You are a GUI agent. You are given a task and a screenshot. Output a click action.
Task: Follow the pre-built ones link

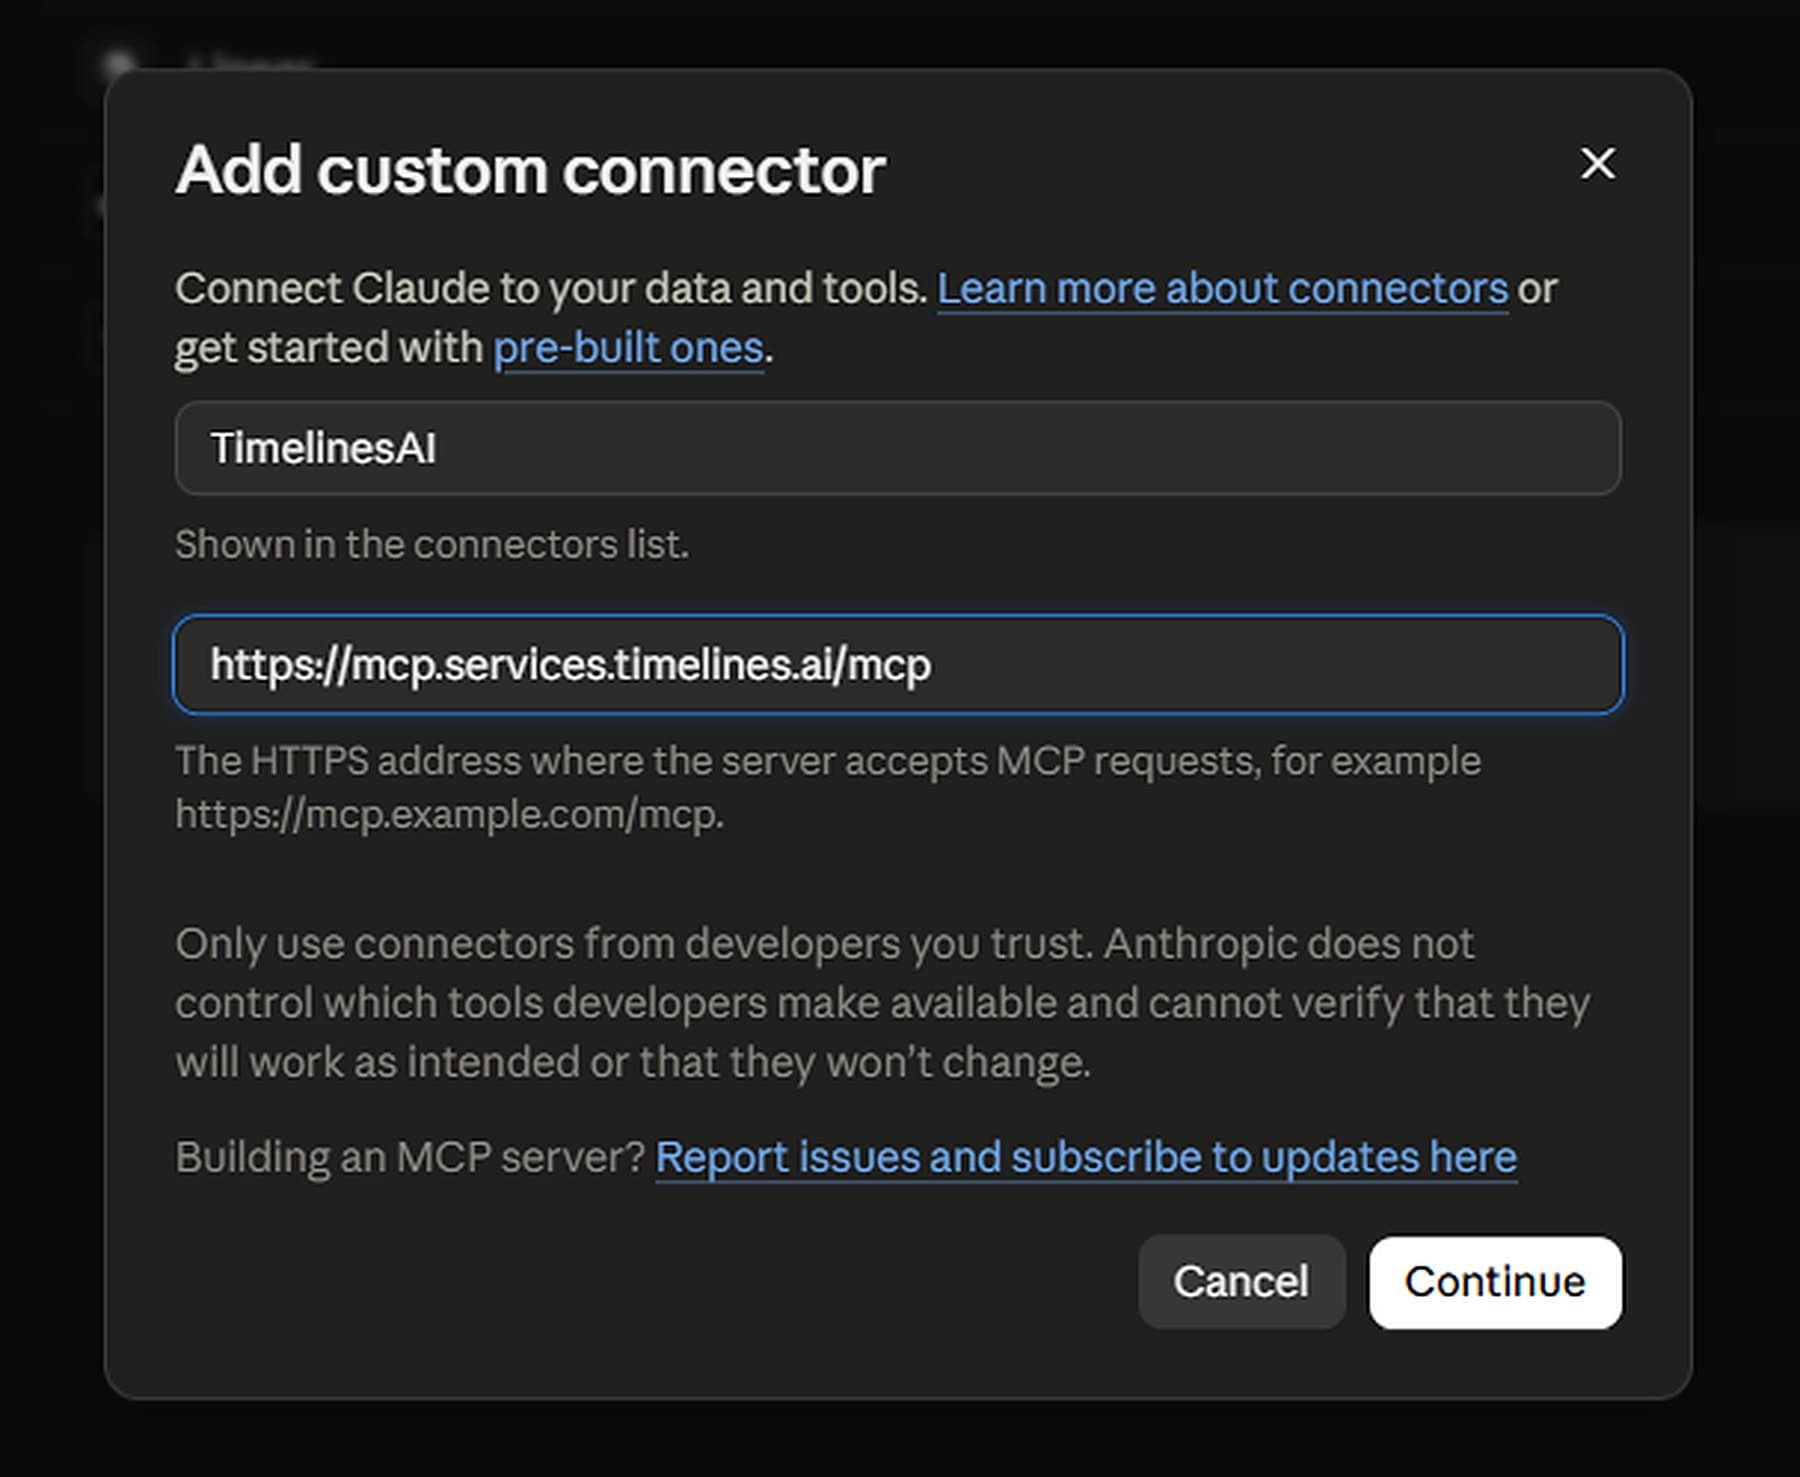628,348
